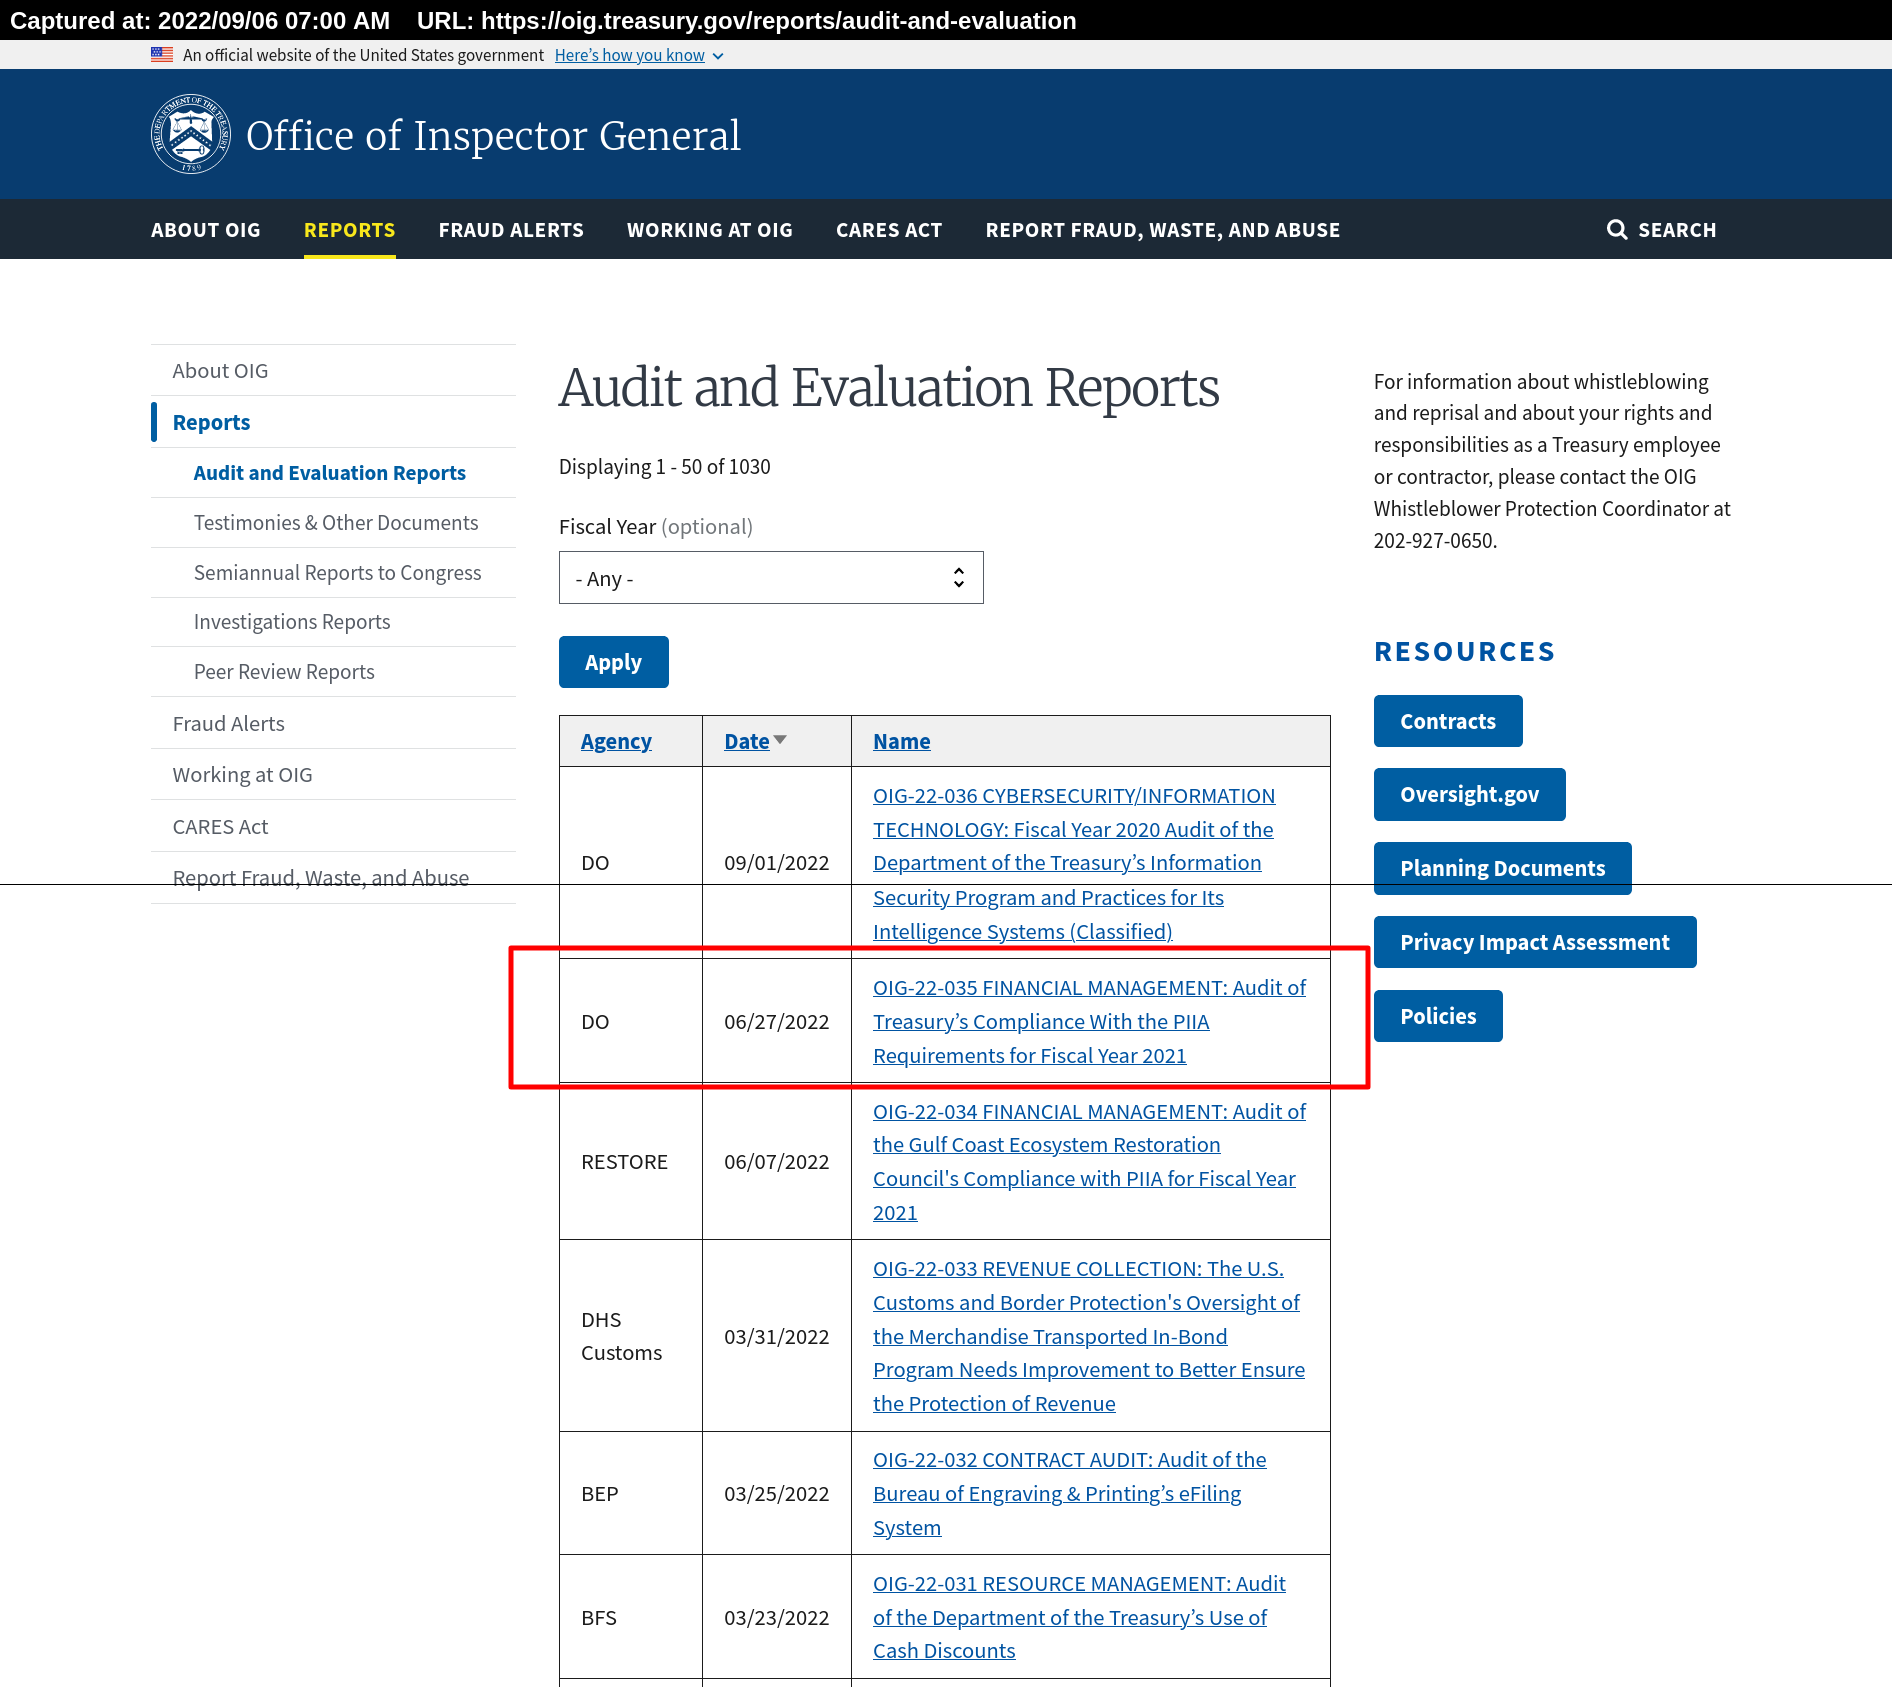Open About OIG in the sidebar

point(220,371)
